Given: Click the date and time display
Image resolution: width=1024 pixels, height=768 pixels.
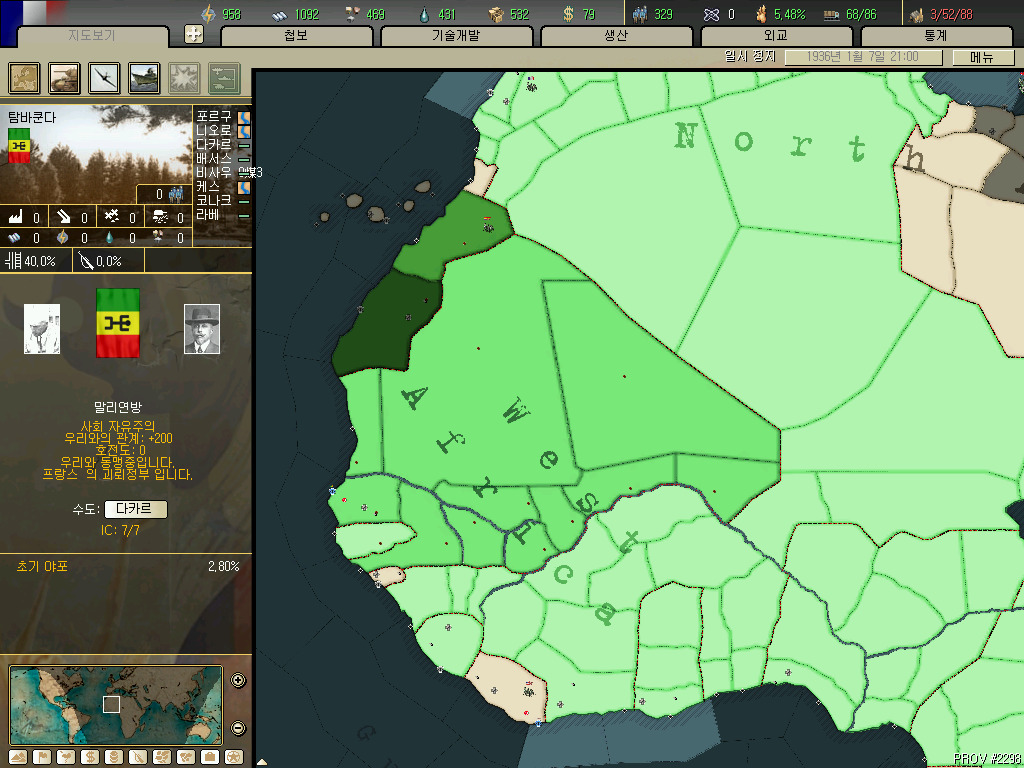Looking at the screenshot, I should tap(863, 57).
